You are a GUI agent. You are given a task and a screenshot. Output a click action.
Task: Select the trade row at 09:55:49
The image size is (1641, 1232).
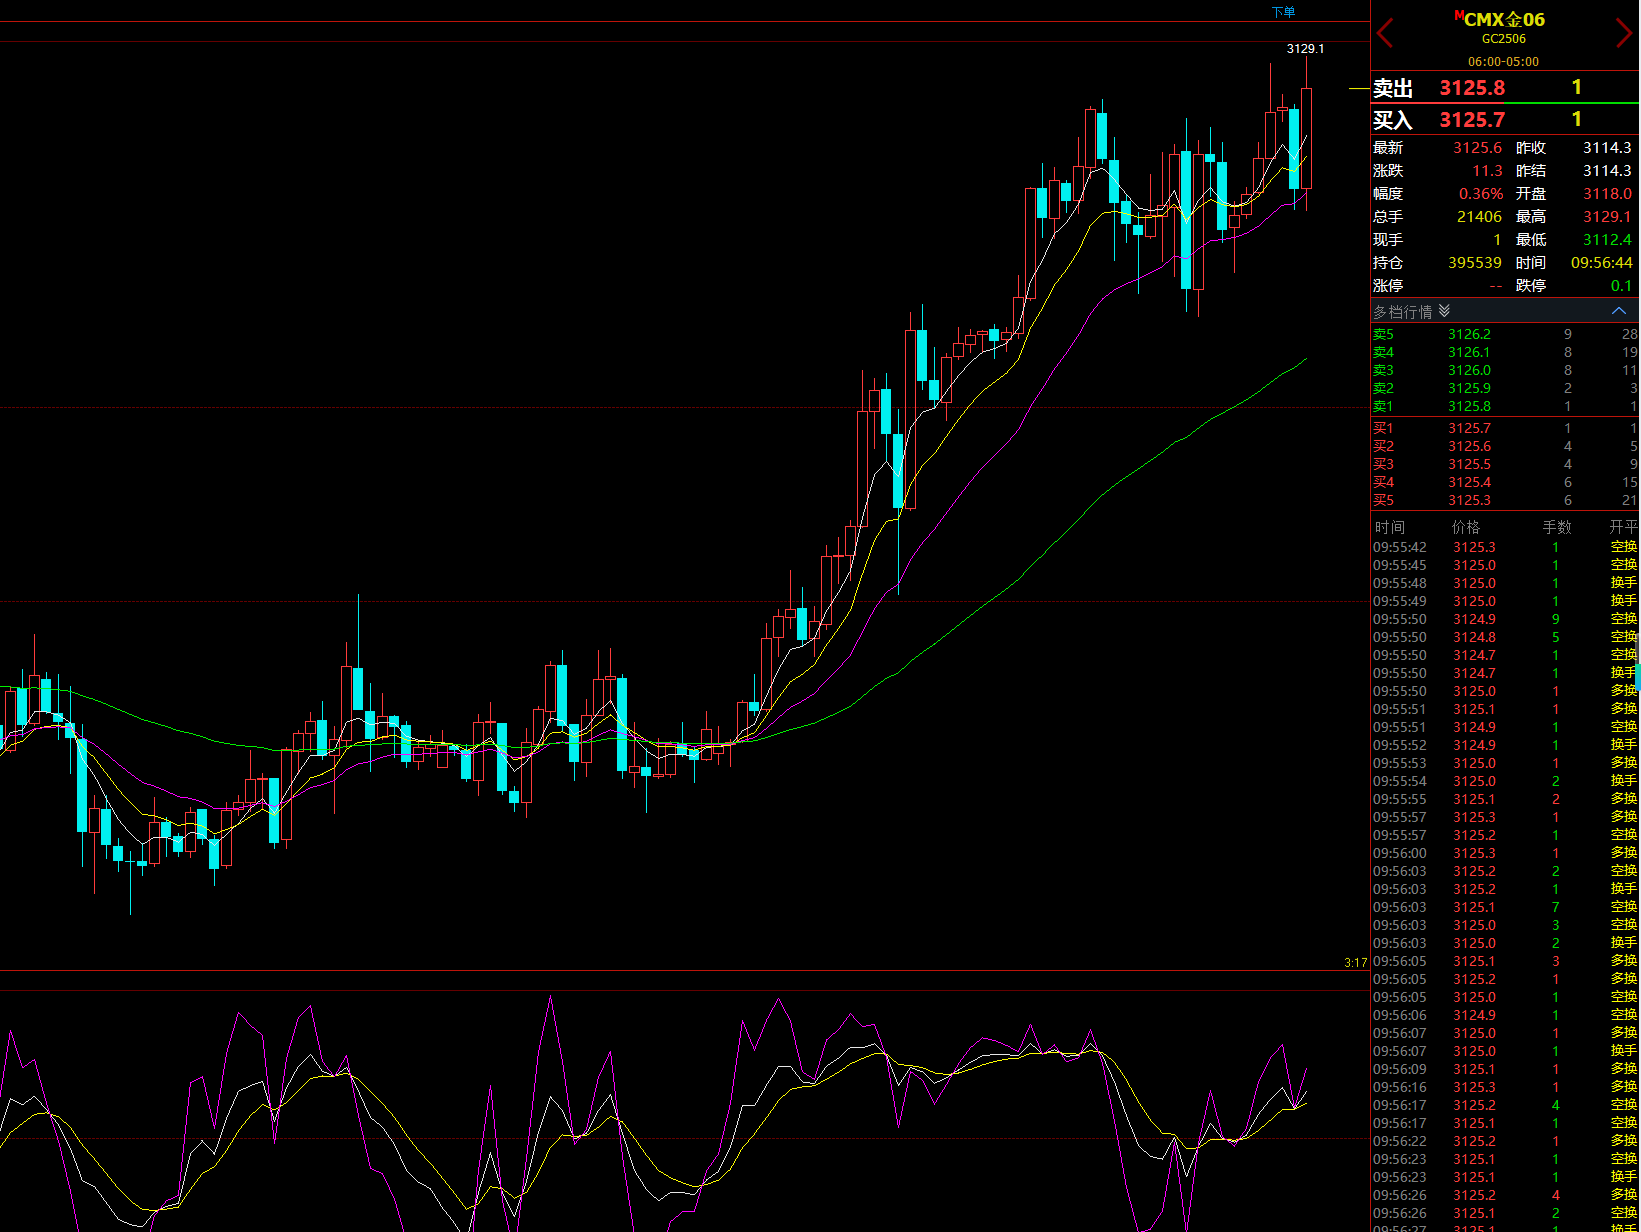coord(1505,601)
